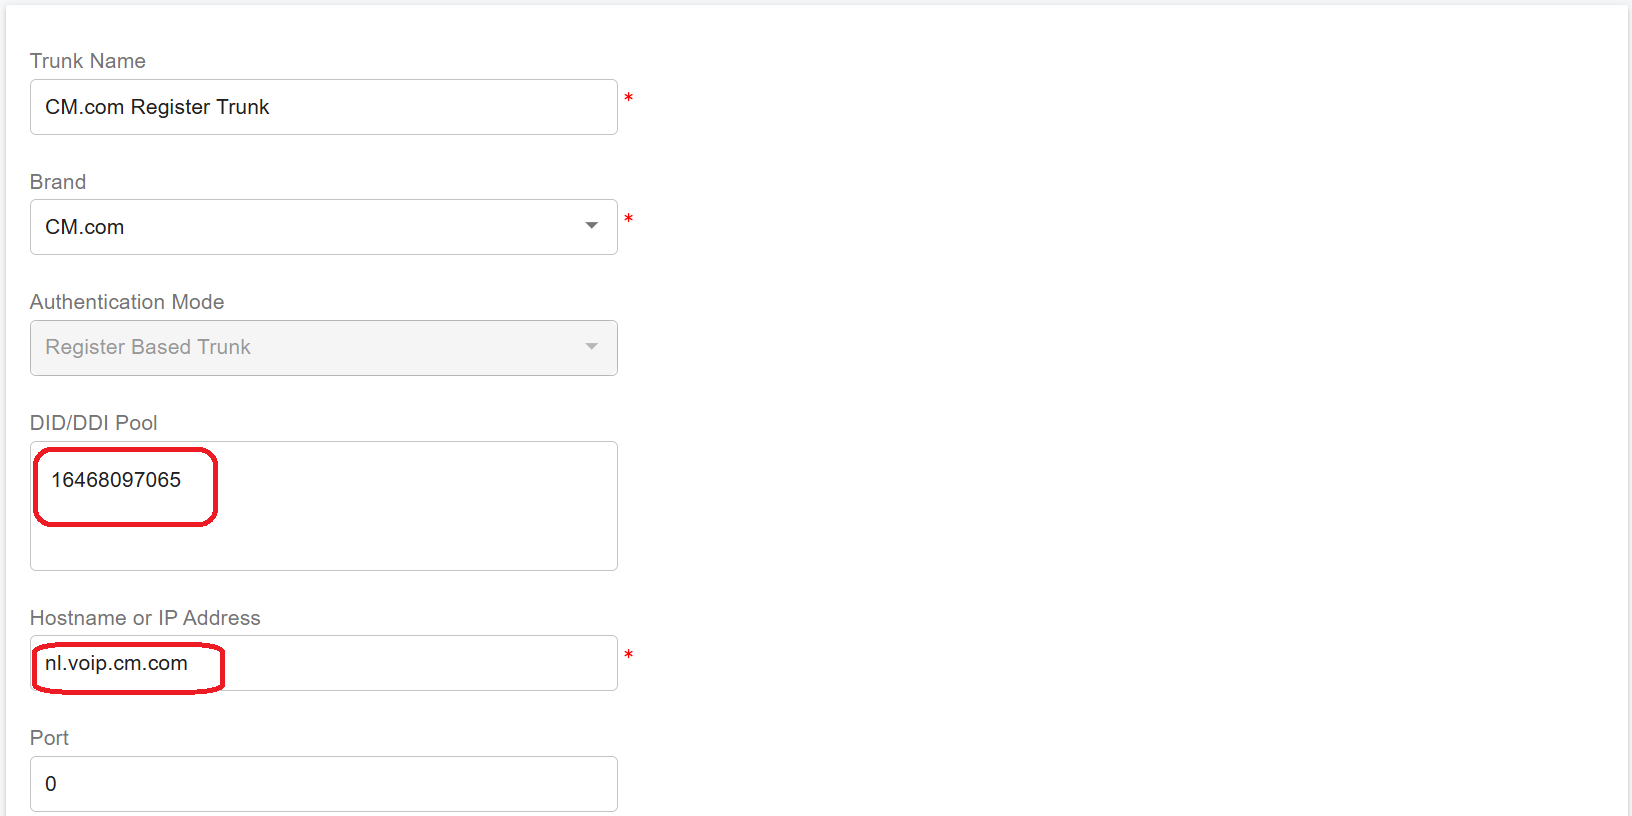Open the Brand dropdown showing CM.com
This screenshot has height=816, width=1632.
300,227
